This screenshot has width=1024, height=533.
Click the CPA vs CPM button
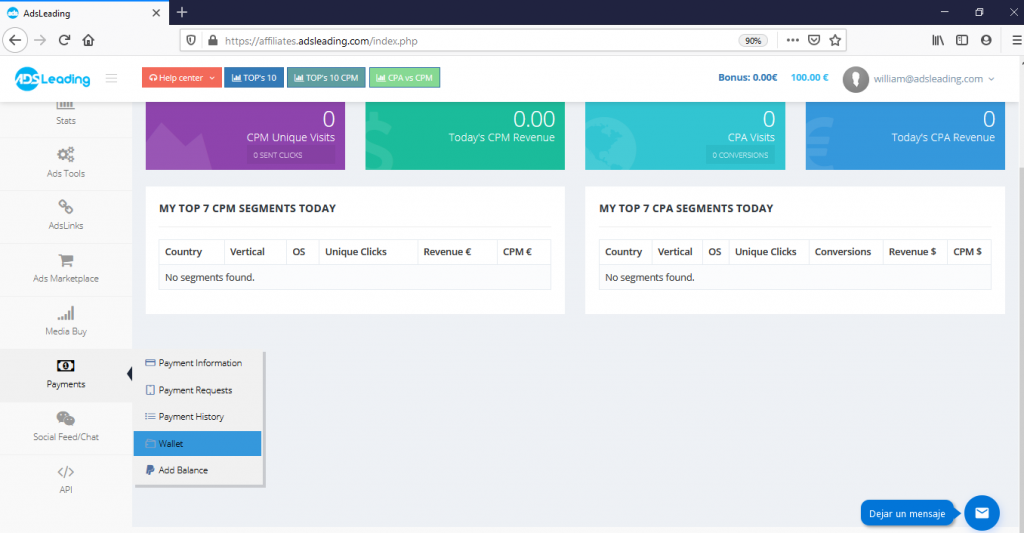pos(404,78)
